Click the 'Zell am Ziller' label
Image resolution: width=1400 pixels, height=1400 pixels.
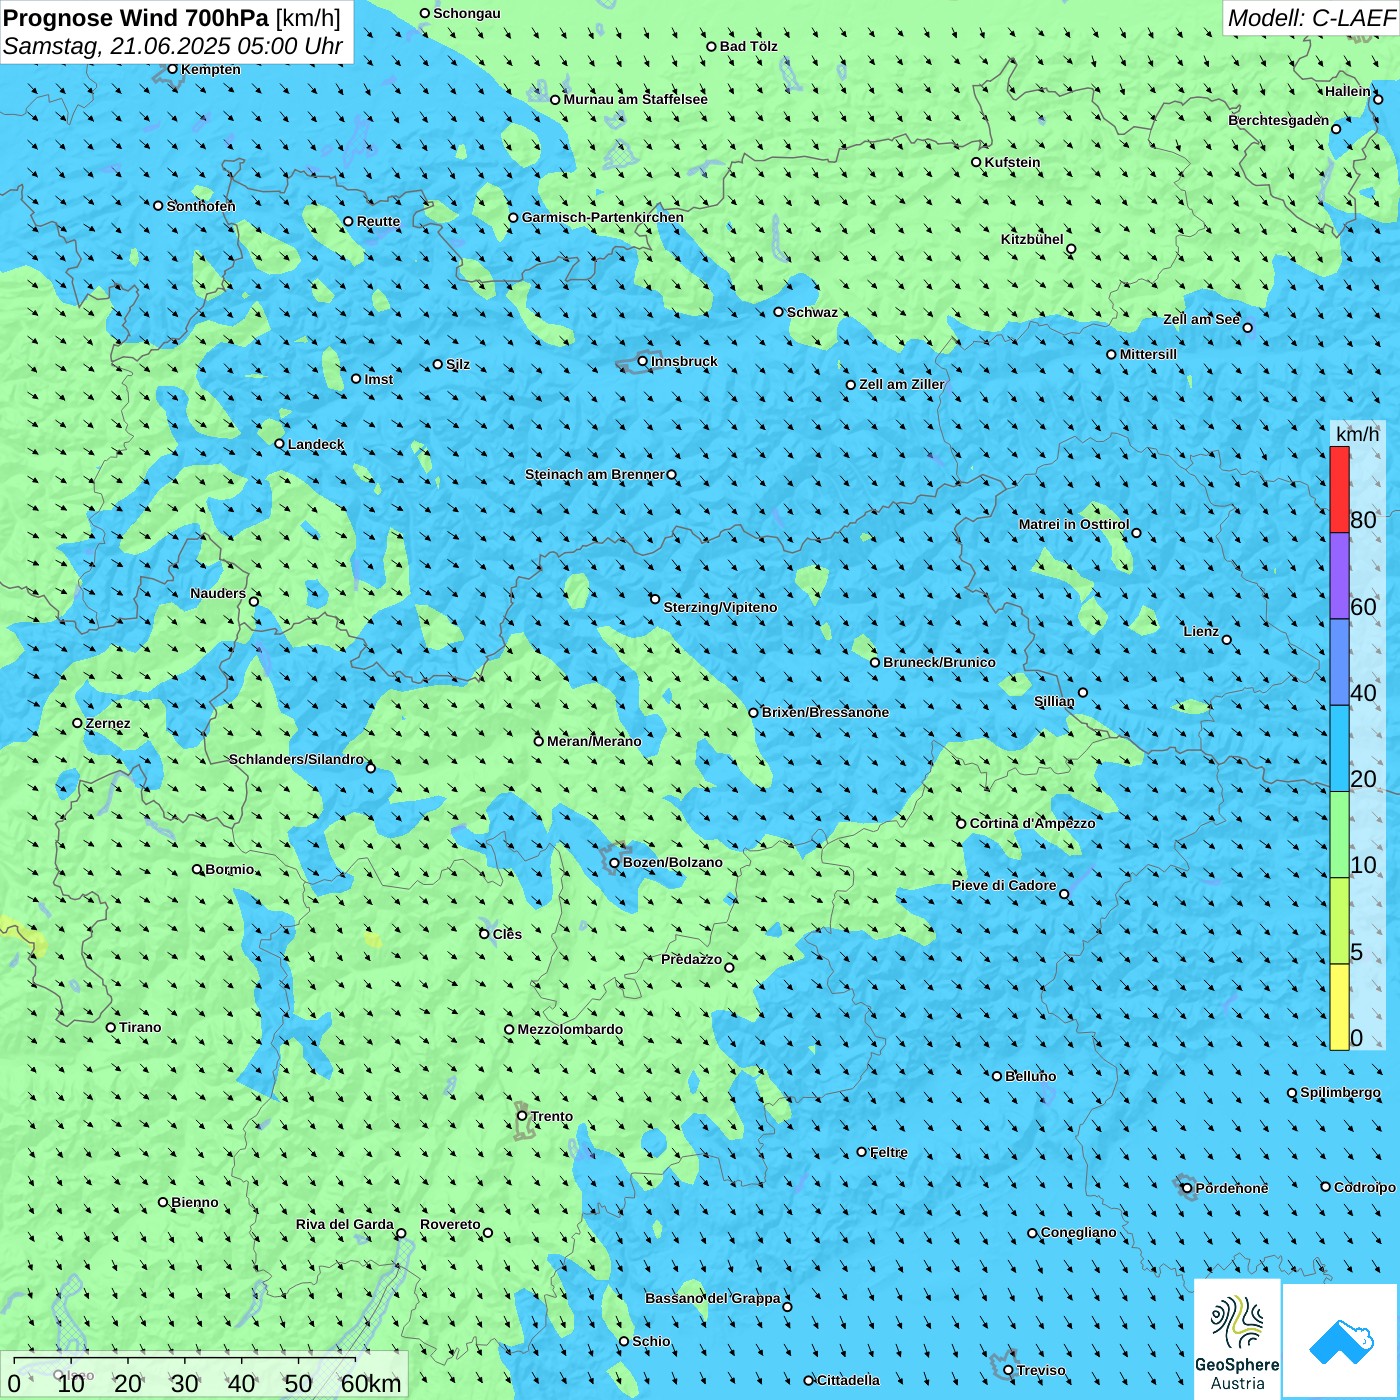click(902, 384)
